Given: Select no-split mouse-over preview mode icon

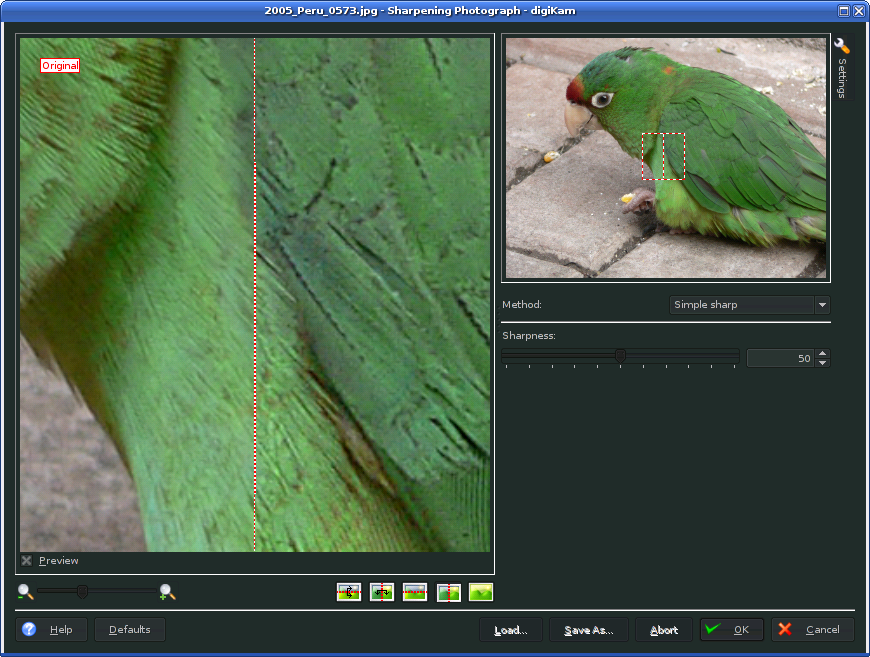Looking at the screenshot, I should point(481,592).
